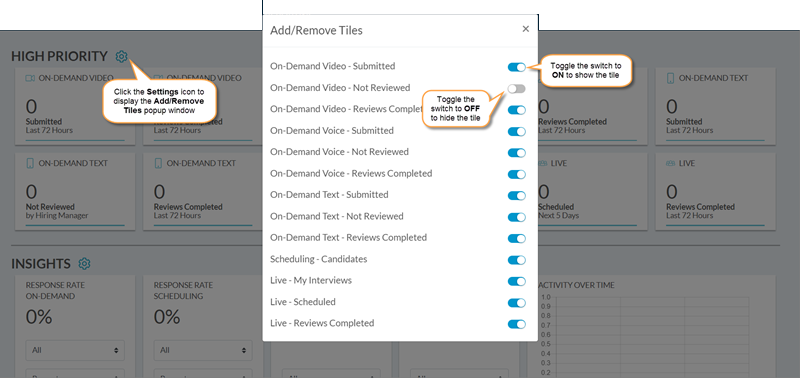Open On-Demand Text Reviews Completed tile
This screenshot has height=378, width=800.
(203, 191)
